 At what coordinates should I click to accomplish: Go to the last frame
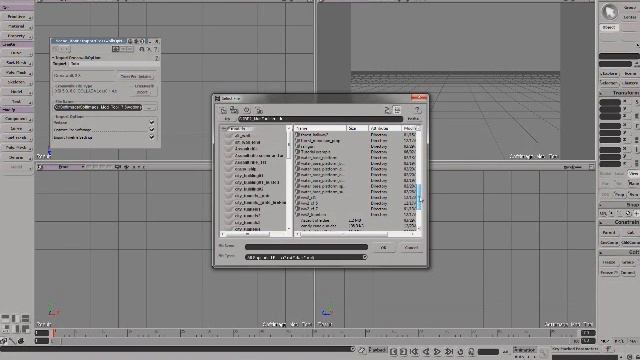coord(449,351)
